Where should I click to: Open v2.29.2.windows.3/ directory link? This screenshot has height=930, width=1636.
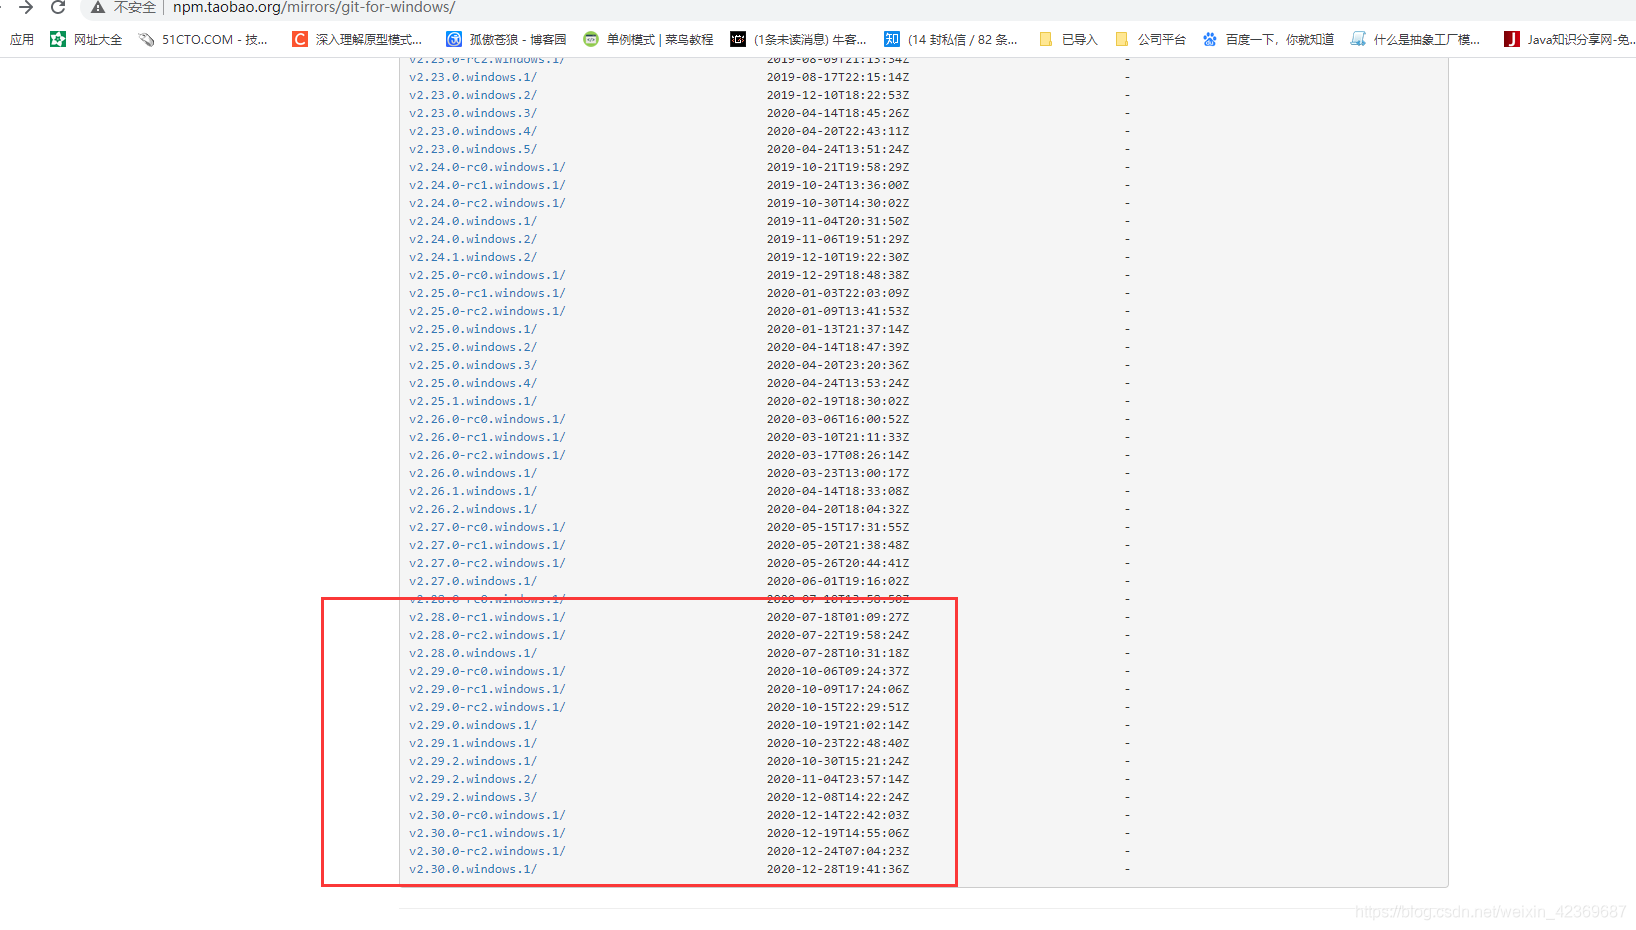pos(473,797)
